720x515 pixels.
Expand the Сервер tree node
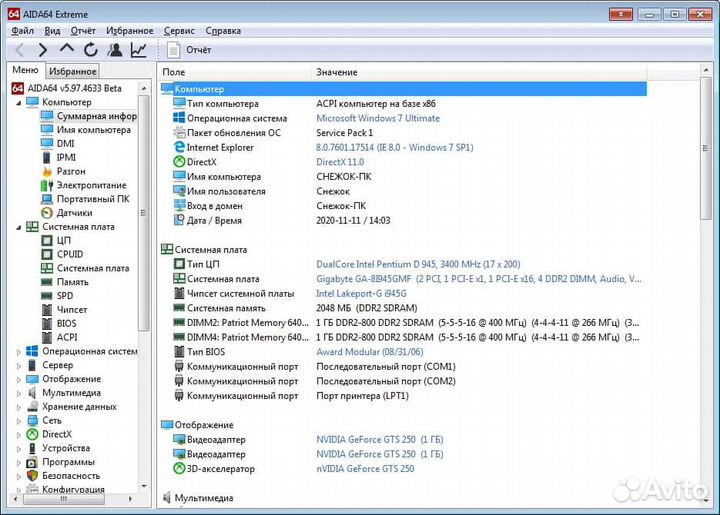tap(19, 366)
